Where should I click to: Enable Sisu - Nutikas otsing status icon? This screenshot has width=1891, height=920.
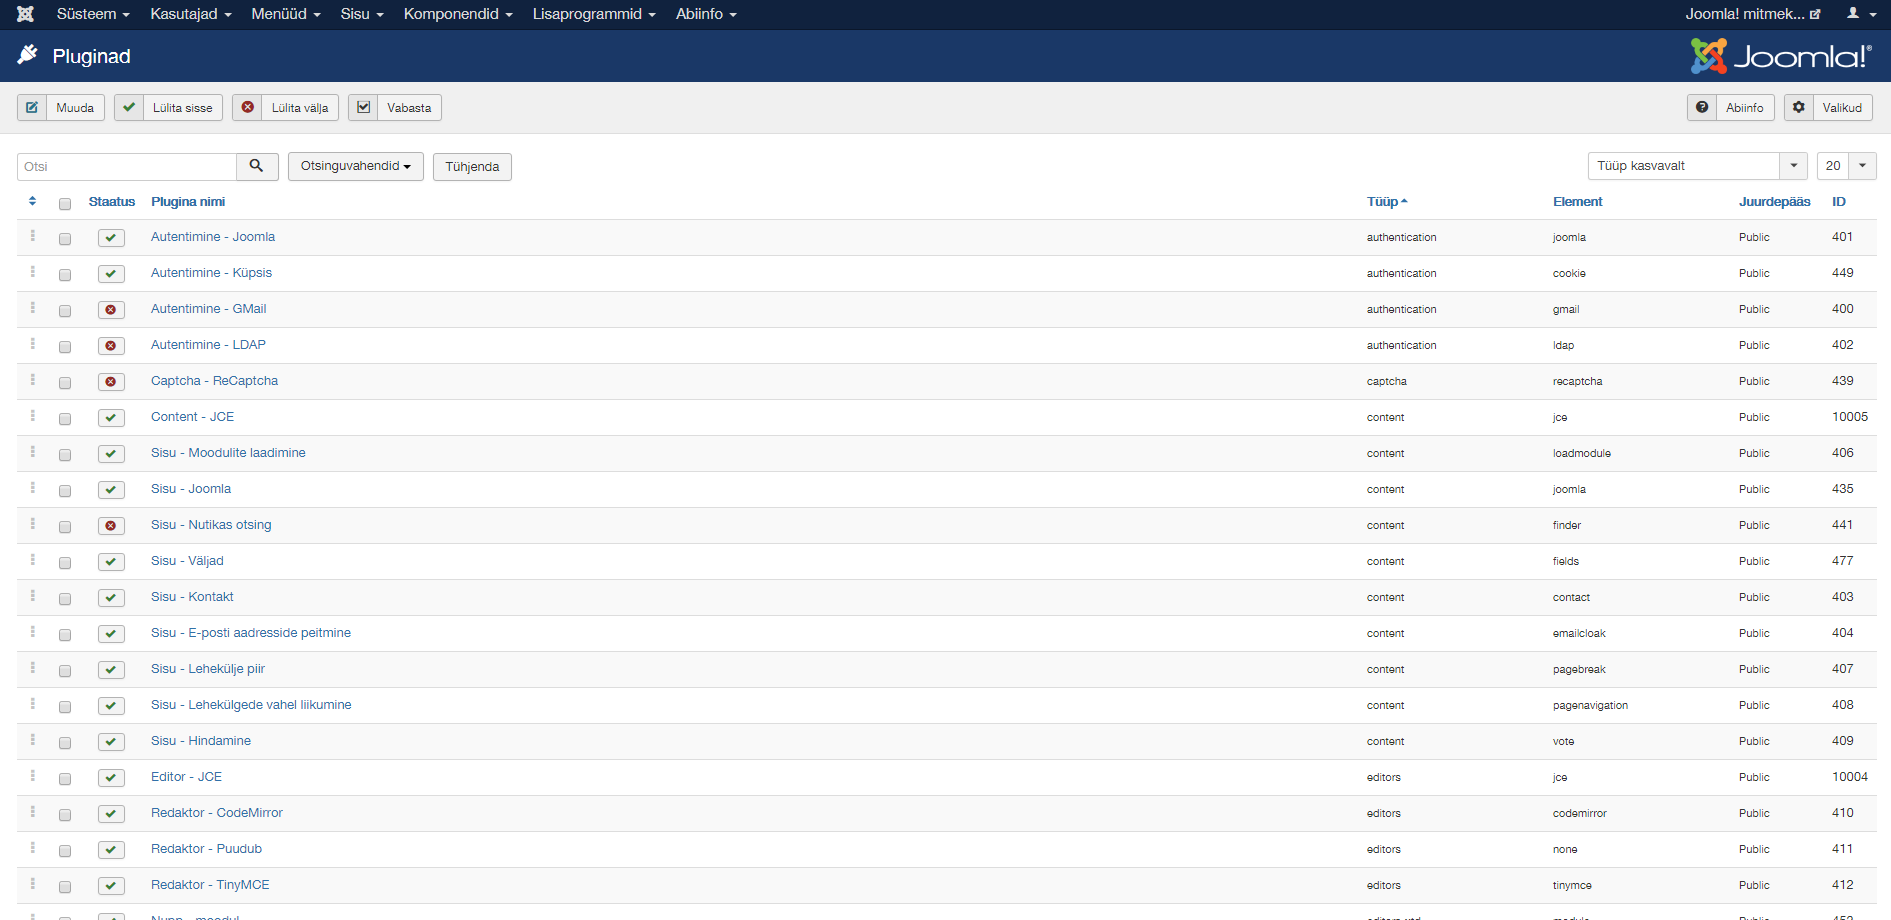111,526
